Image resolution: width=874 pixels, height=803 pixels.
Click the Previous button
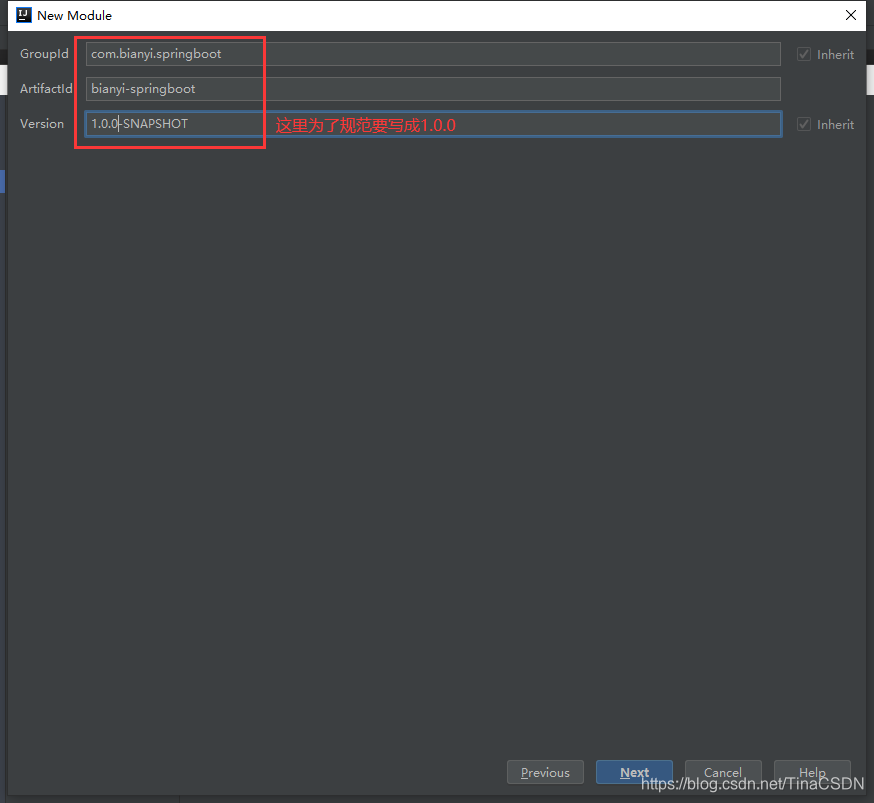(x=545, y=772)
